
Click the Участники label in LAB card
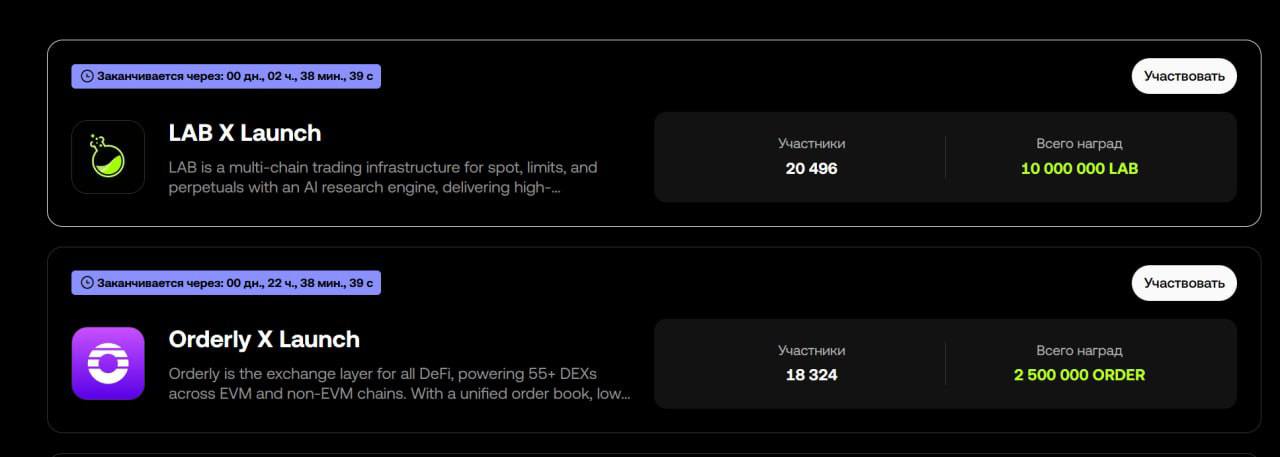811,144
